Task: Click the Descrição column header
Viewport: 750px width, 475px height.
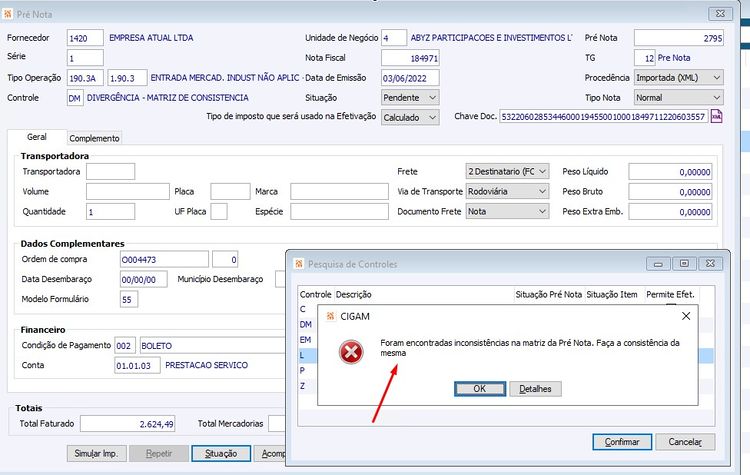Action: tap(353, 295)
